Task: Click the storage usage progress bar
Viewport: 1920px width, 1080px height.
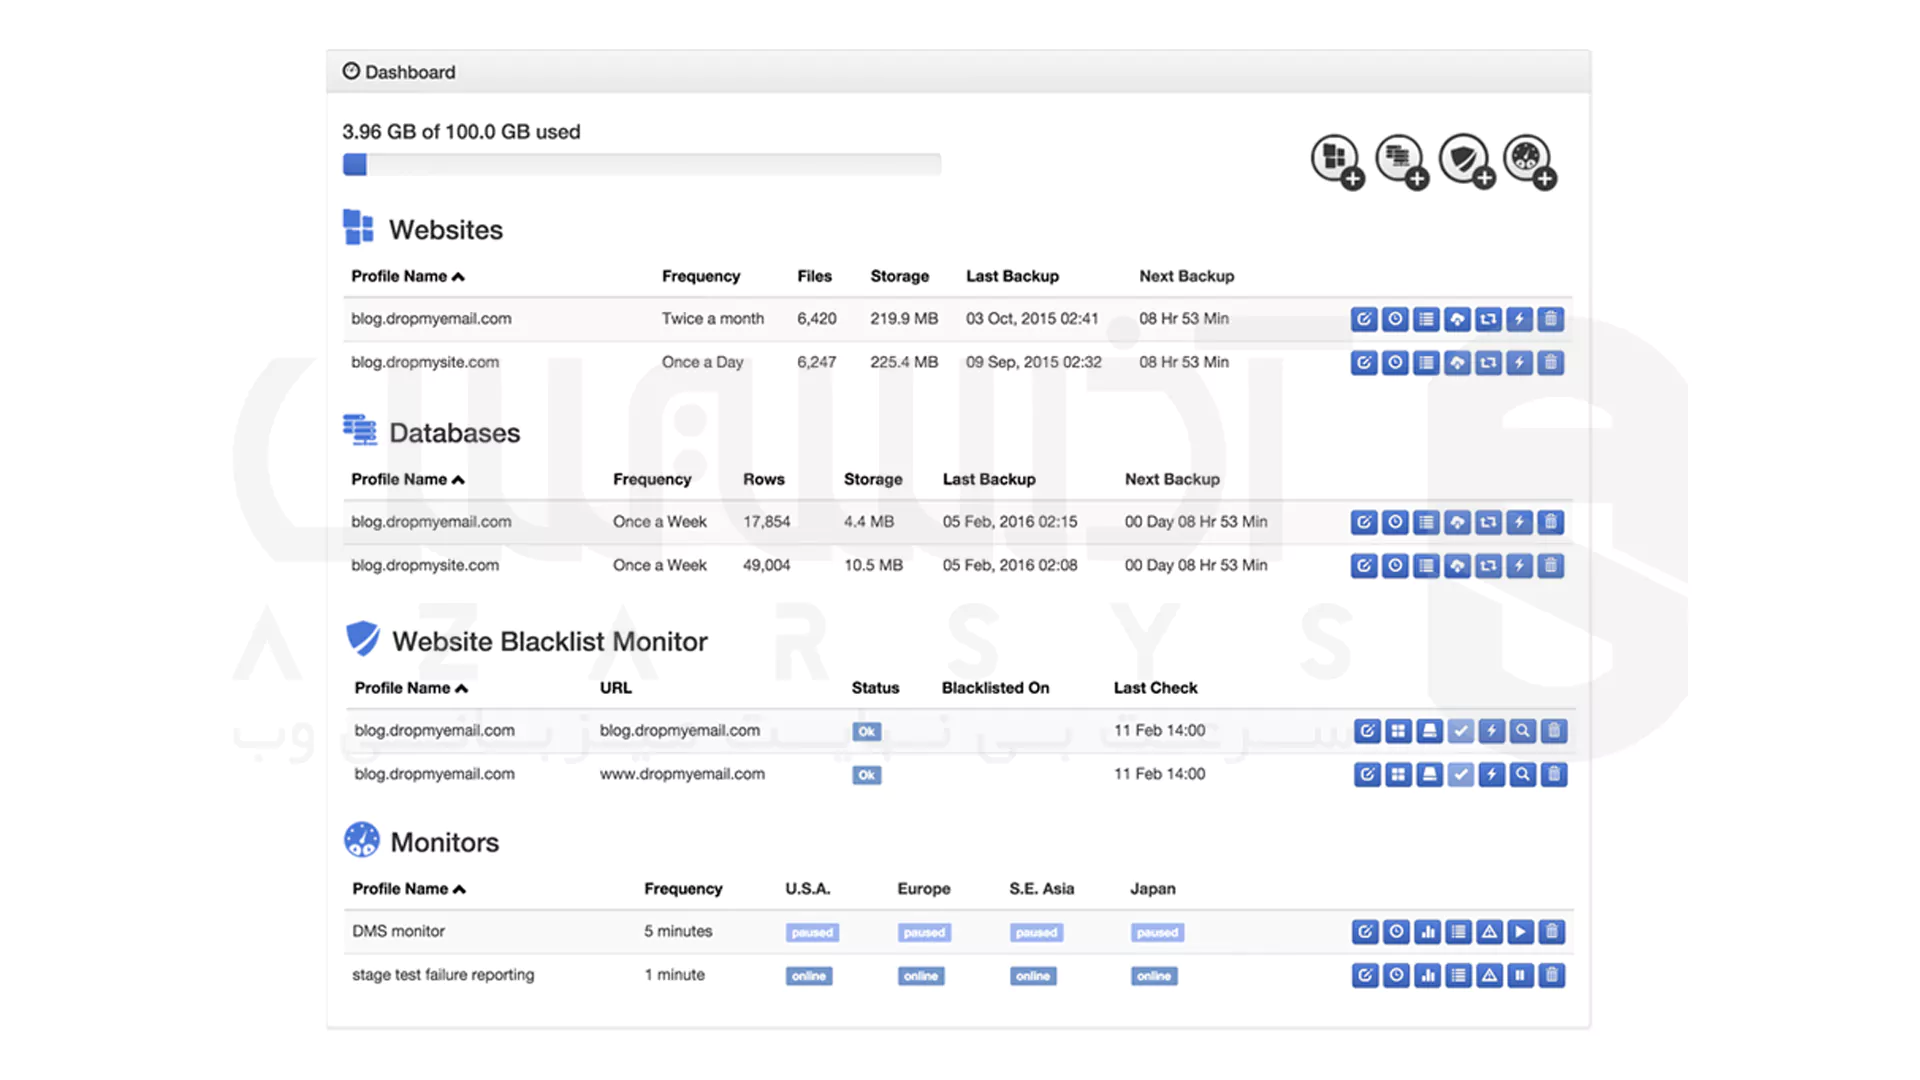Action: pyautogui.click(x=641, y=165)
